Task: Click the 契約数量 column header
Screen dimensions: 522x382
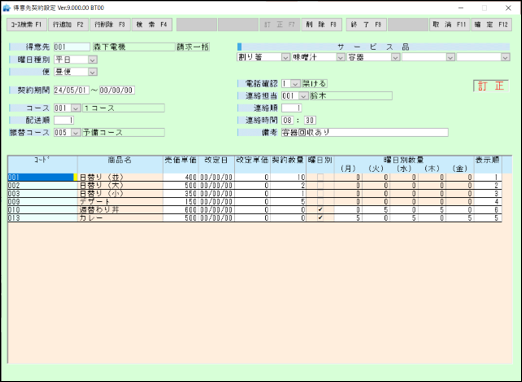Action: (288, 160)
